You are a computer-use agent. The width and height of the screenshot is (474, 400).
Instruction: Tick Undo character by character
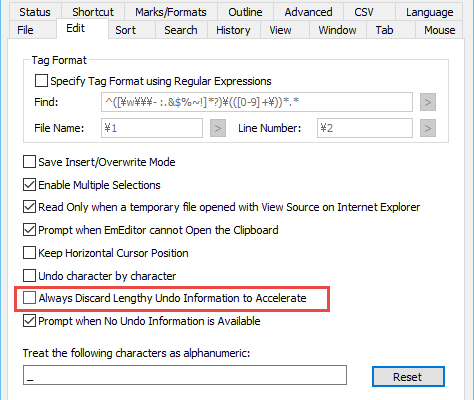29,276
